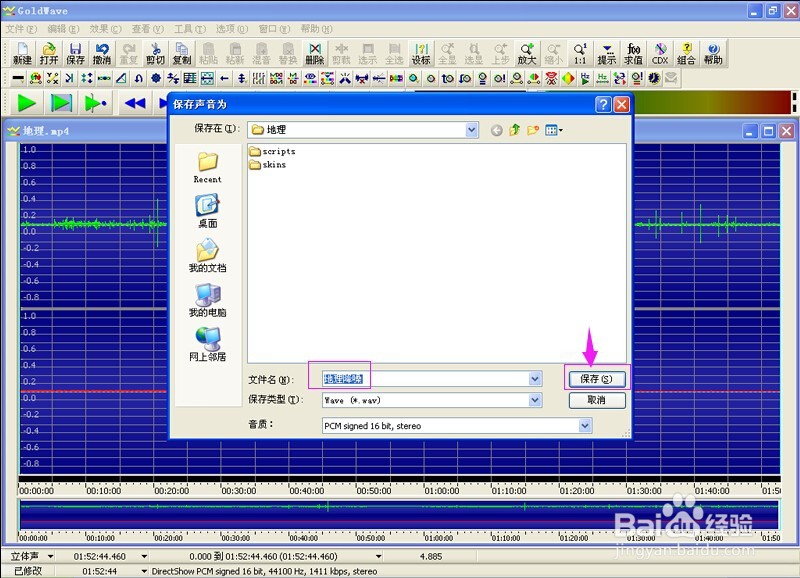The image size is (800, 578).
Task: Open the 选项(O) menu
Action: [x=232, y=29]
